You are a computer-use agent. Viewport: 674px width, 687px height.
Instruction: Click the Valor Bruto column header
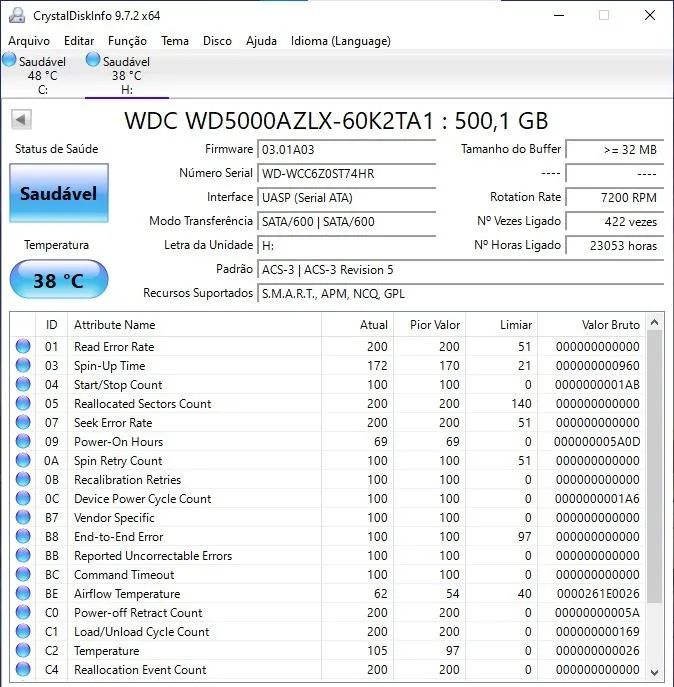[591, 325]
